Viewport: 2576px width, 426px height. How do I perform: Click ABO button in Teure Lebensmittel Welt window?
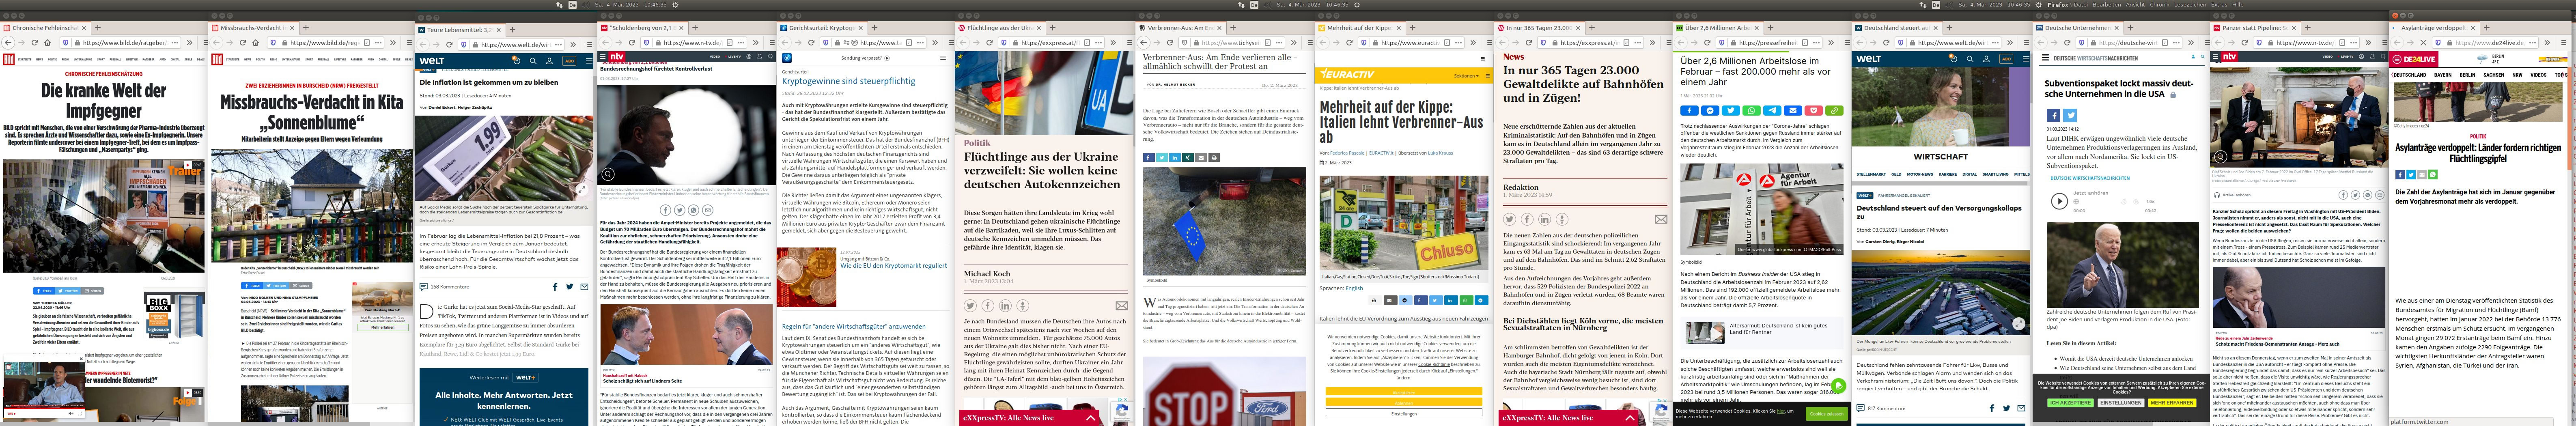[568, 61]
